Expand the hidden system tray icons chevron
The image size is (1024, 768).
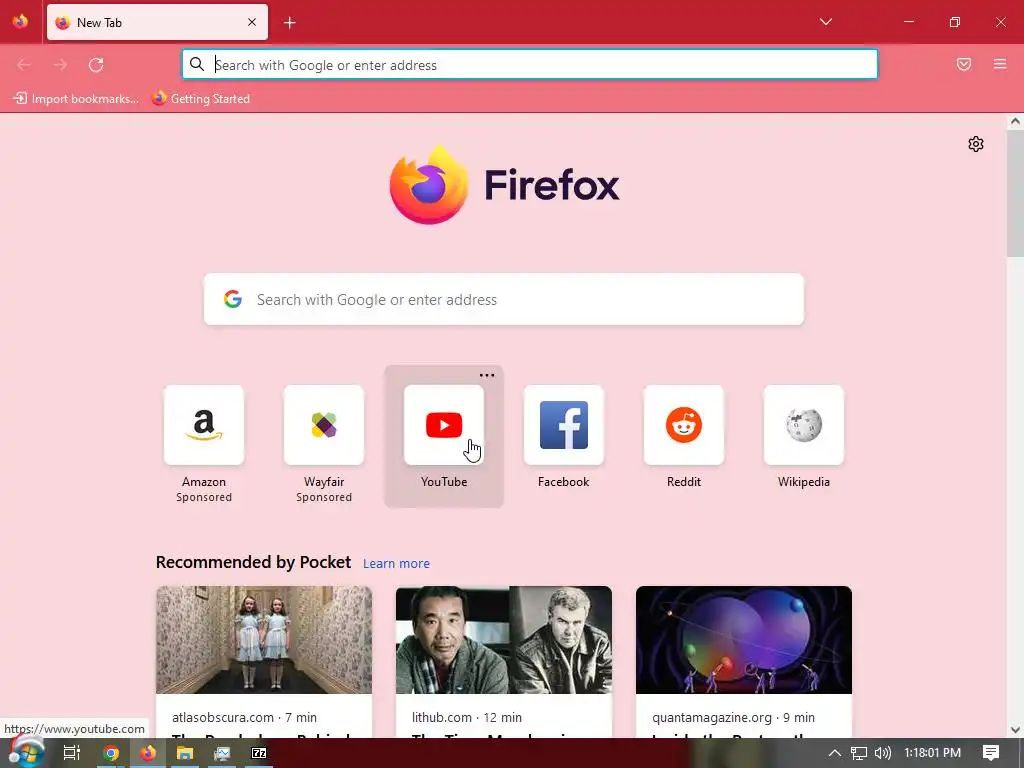click(x=835, y=753)
